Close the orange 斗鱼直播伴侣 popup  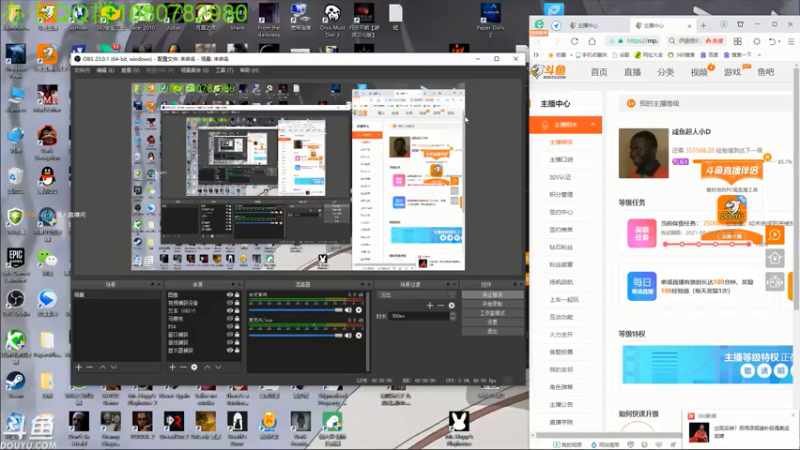click(767, 157)
